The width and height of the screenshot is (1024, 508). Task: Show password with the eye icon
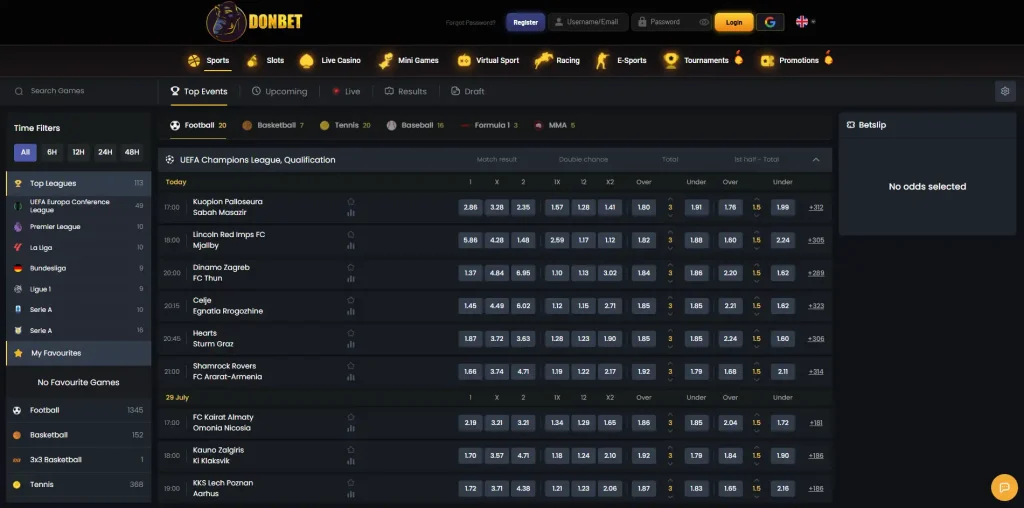pos(703,22)
